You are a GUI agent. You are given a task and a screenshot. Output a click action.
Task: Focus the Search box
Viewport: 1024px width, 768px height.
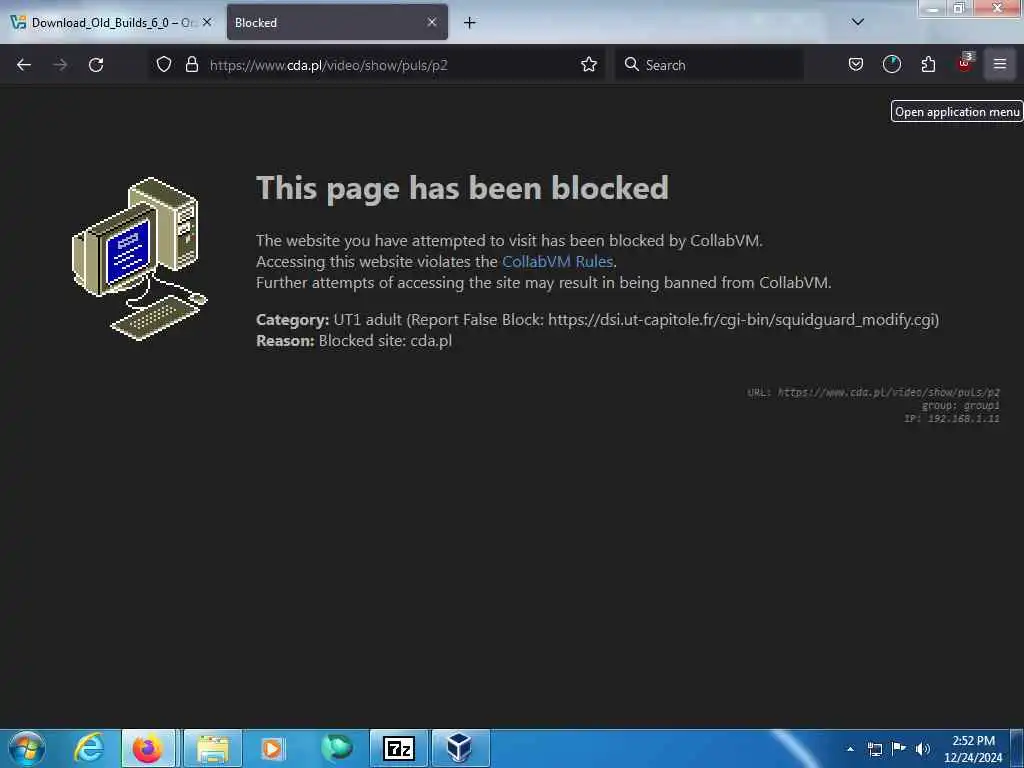click(x=709, y=65)
